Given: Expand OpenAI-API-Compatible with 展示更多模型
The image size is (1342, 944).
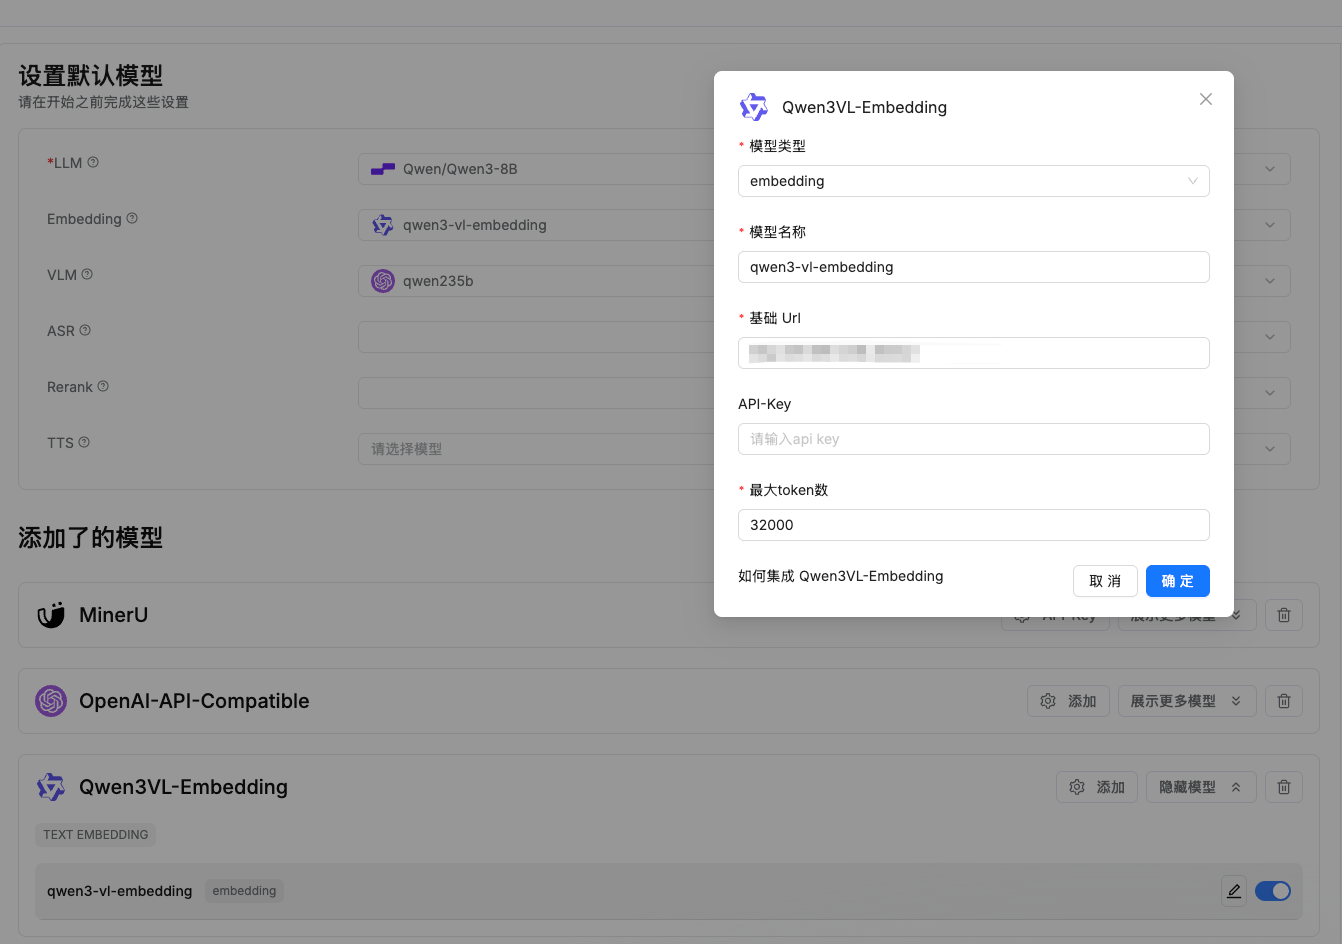Looking at the screenshot, I should coord(1185,701).
